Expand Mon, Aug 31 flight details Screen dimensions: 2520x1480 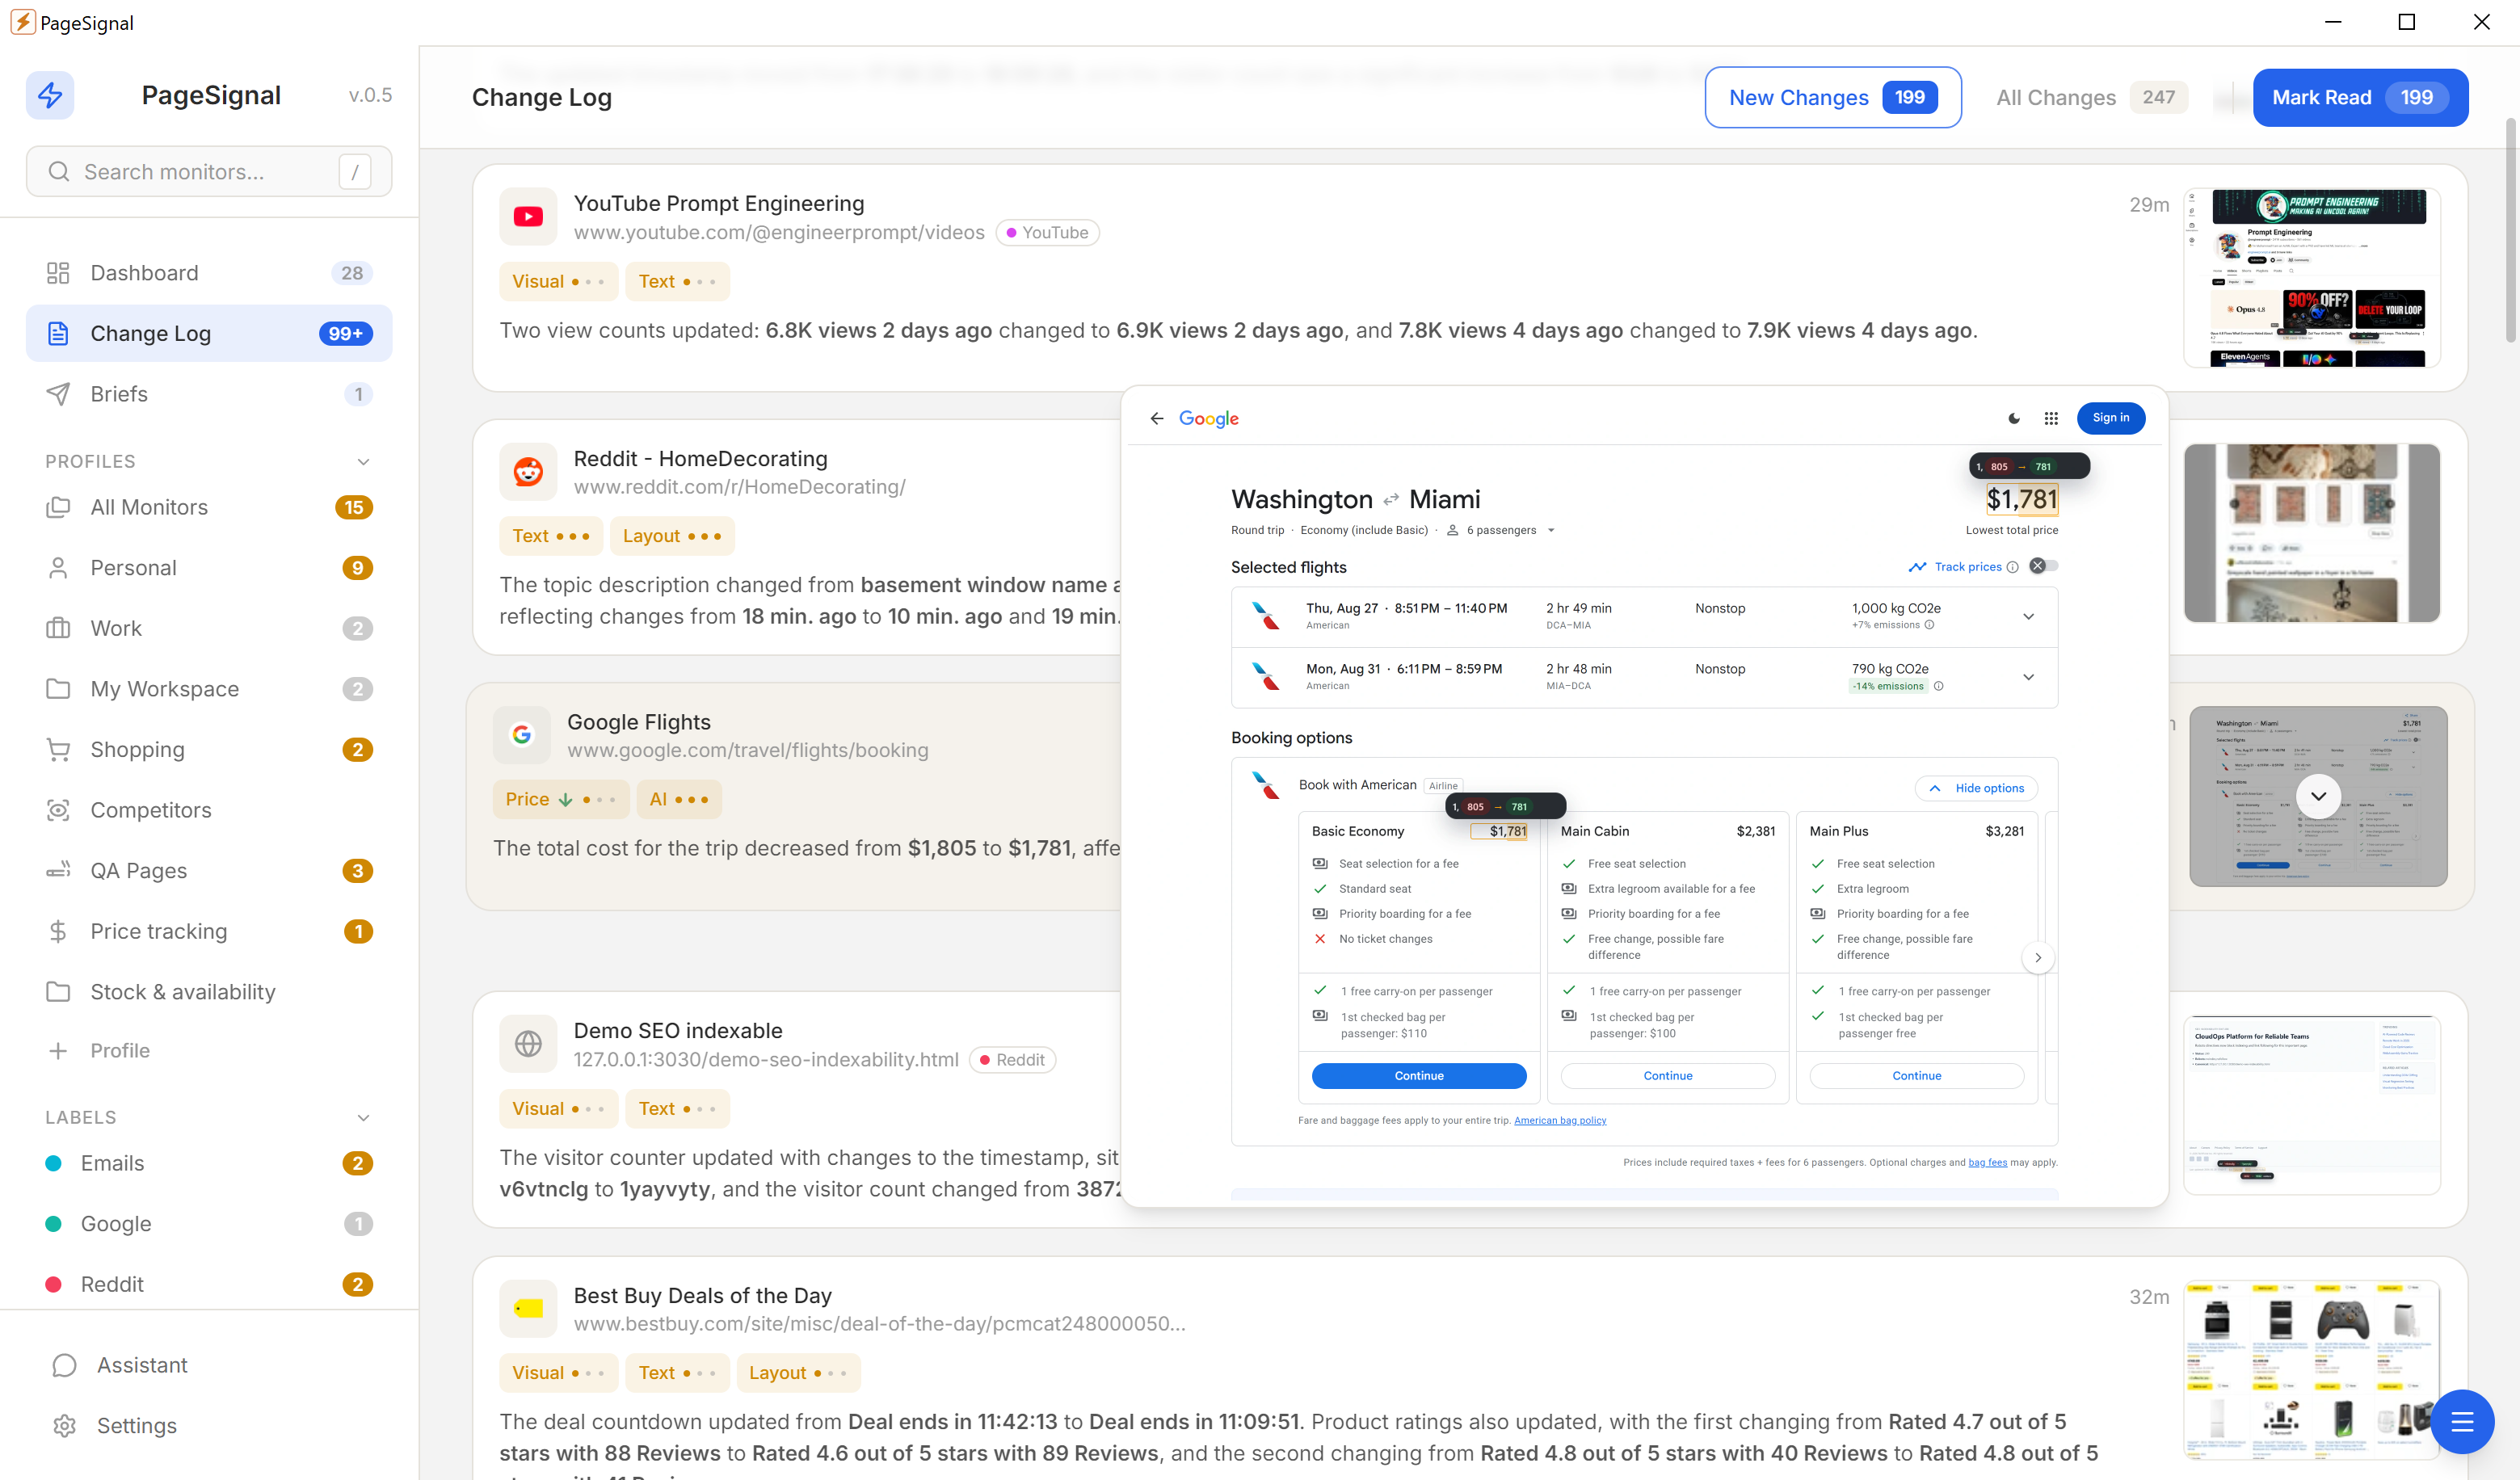point(2029,677)
